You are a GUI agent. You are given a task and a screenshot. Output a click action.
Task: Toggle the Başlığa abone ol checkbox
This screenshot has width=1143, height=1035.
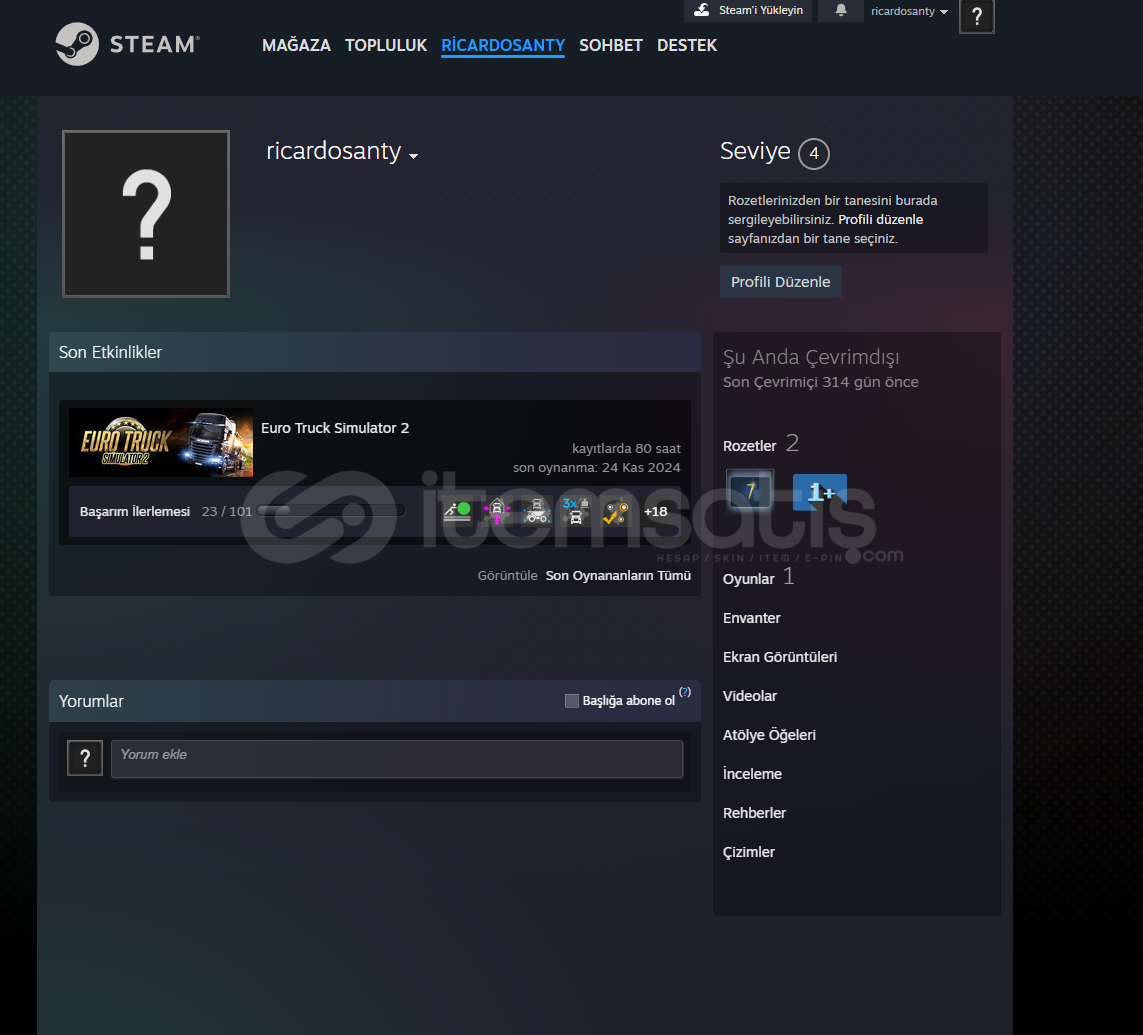click(572, 700)
